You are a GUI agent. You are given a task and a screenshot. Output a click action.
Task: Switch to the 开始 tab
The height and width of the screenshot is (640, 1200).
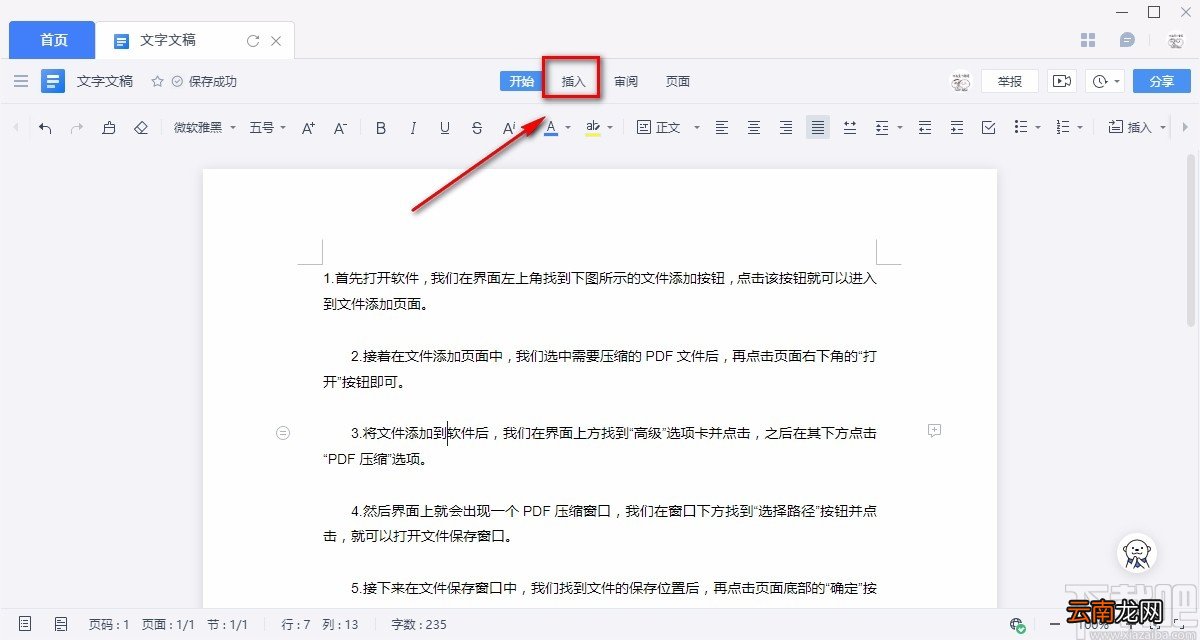pos(521,81)
